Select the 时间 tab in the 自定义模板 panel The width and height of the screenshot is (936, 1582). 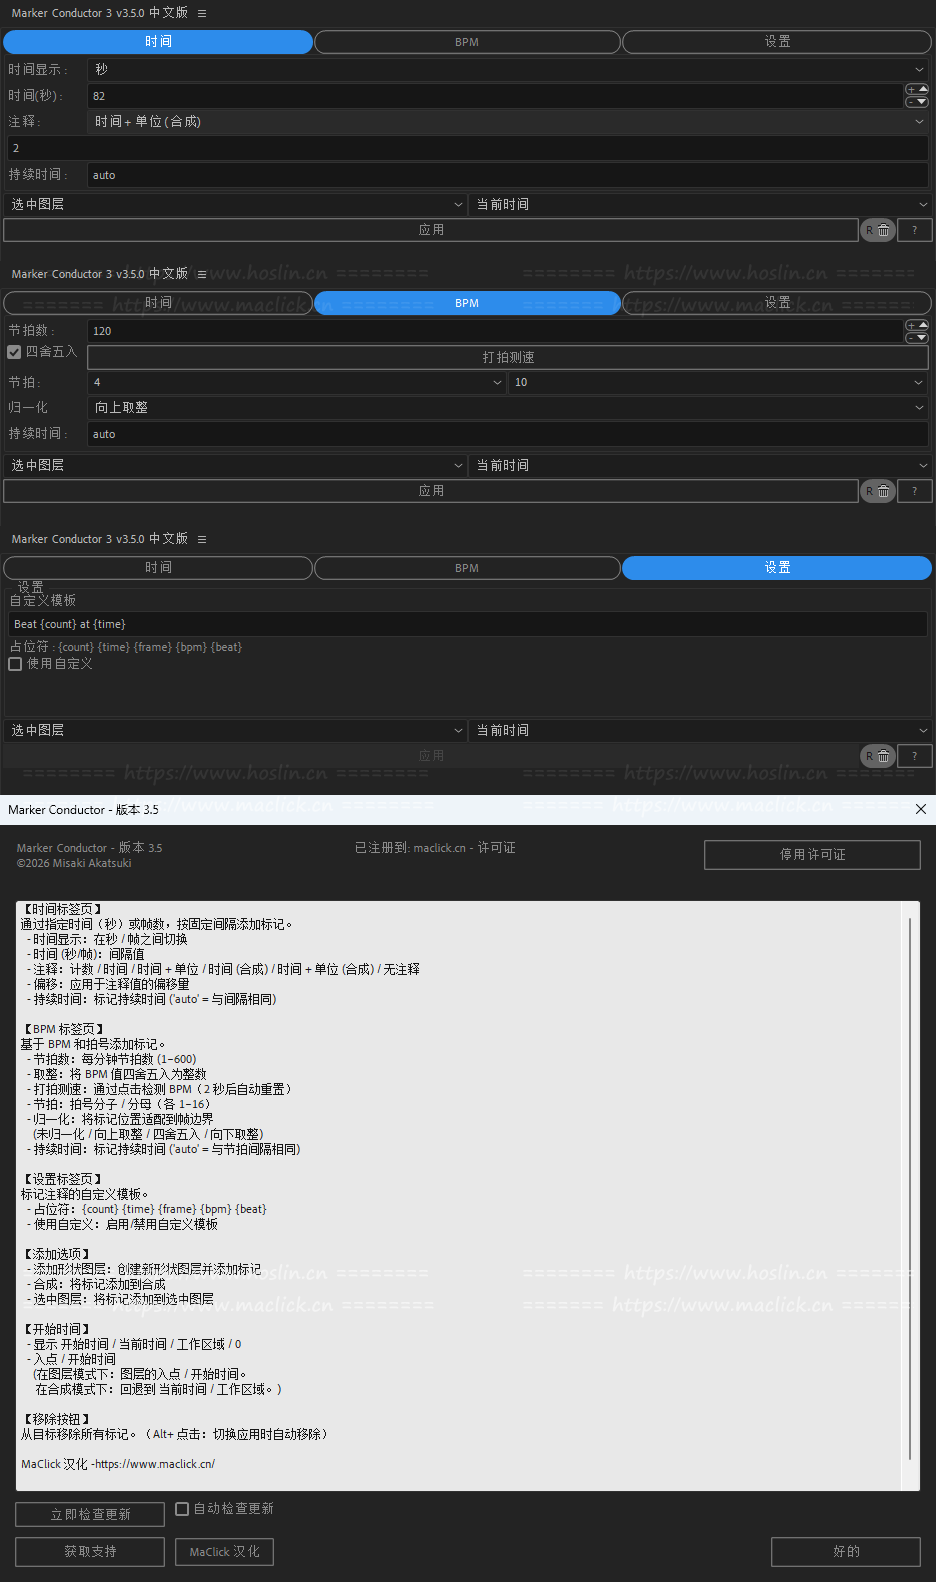[x=158, y=568]
